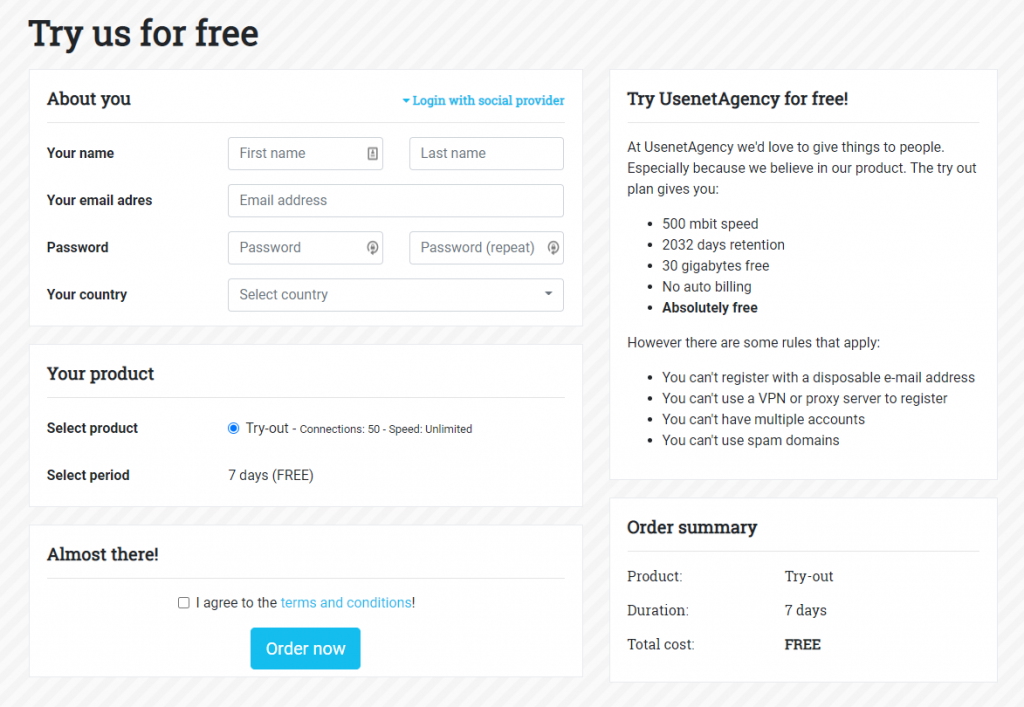Expand Login with social provider
1024x707 pixels.
click(483, 101)
